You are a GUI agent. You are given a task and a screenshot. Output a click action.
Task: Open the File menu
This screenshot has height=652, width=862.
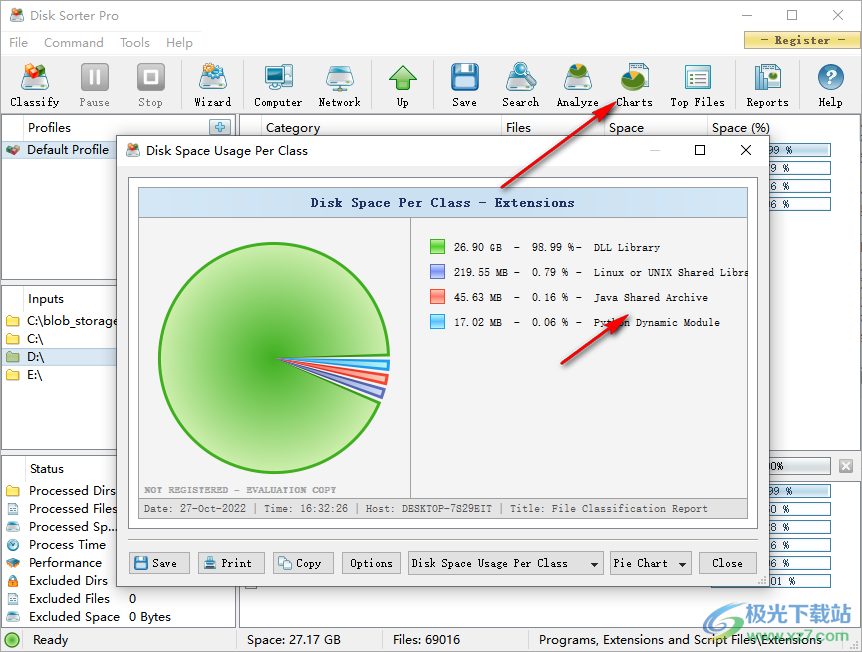[x=18, y=42]
